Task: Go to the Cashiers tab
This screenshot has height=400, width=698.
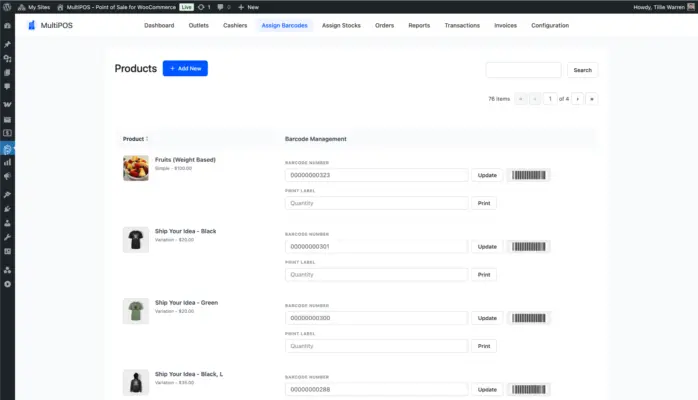Action: tap(235, 25)
